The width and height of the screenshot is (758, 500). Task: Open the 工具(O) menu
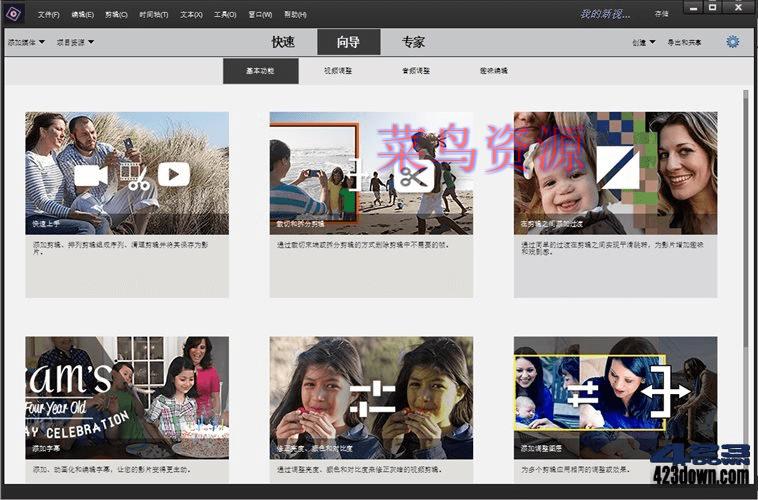225,15
